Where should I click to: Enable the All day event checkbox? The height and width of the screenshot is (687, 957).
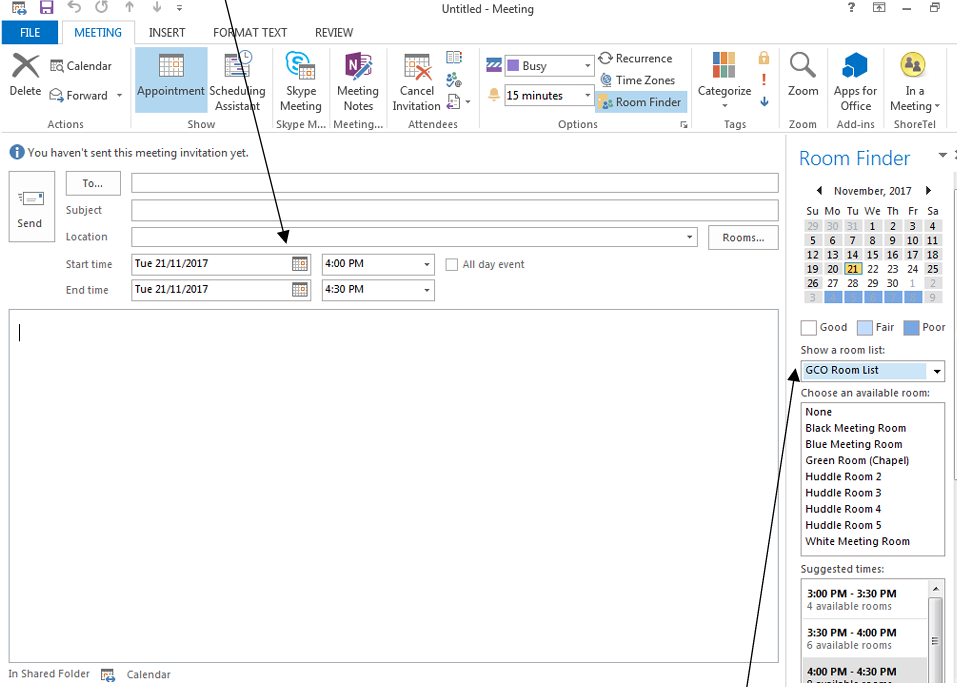click(x=452, y=265)
